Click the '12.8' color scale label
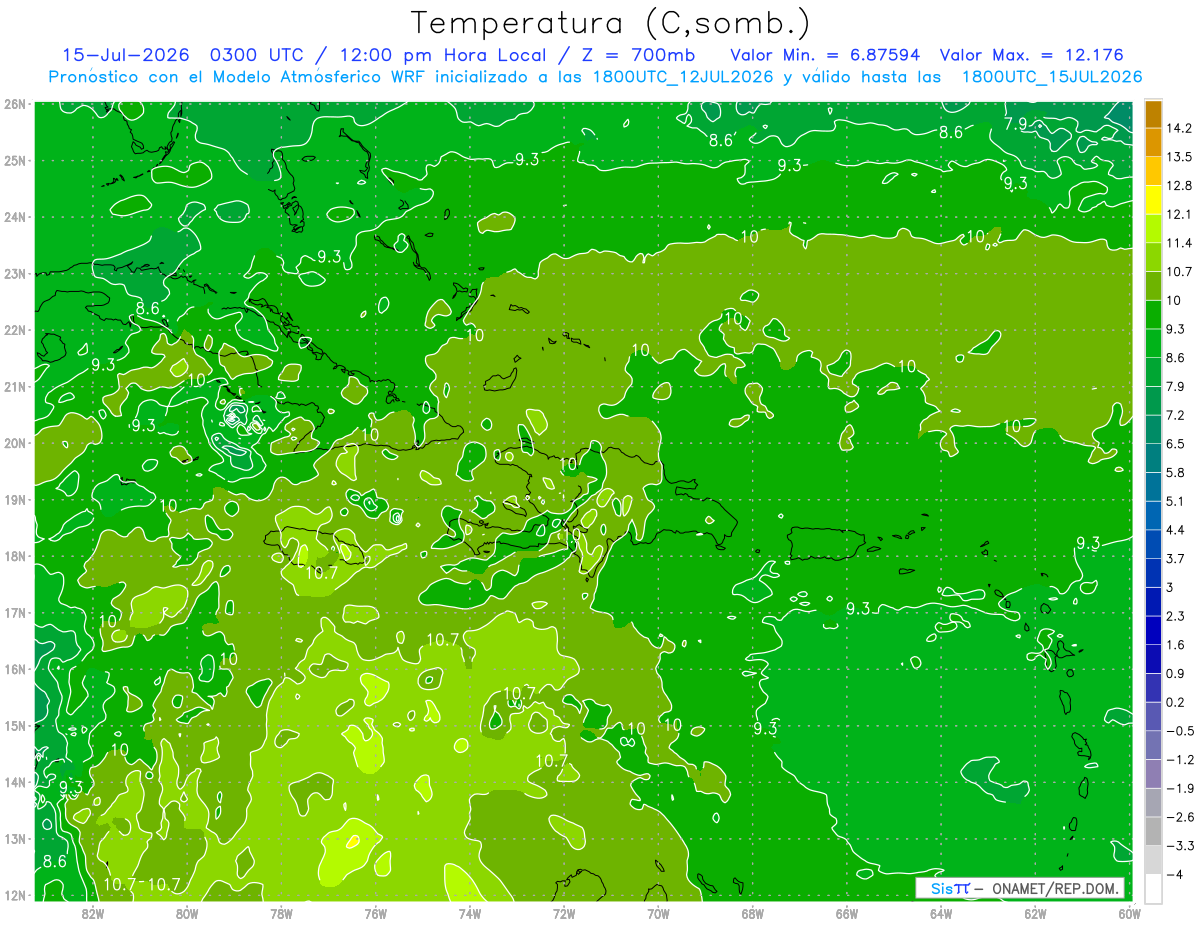Image resolution: width=1200 pixels, height=927 pixels. point(1179,186)
